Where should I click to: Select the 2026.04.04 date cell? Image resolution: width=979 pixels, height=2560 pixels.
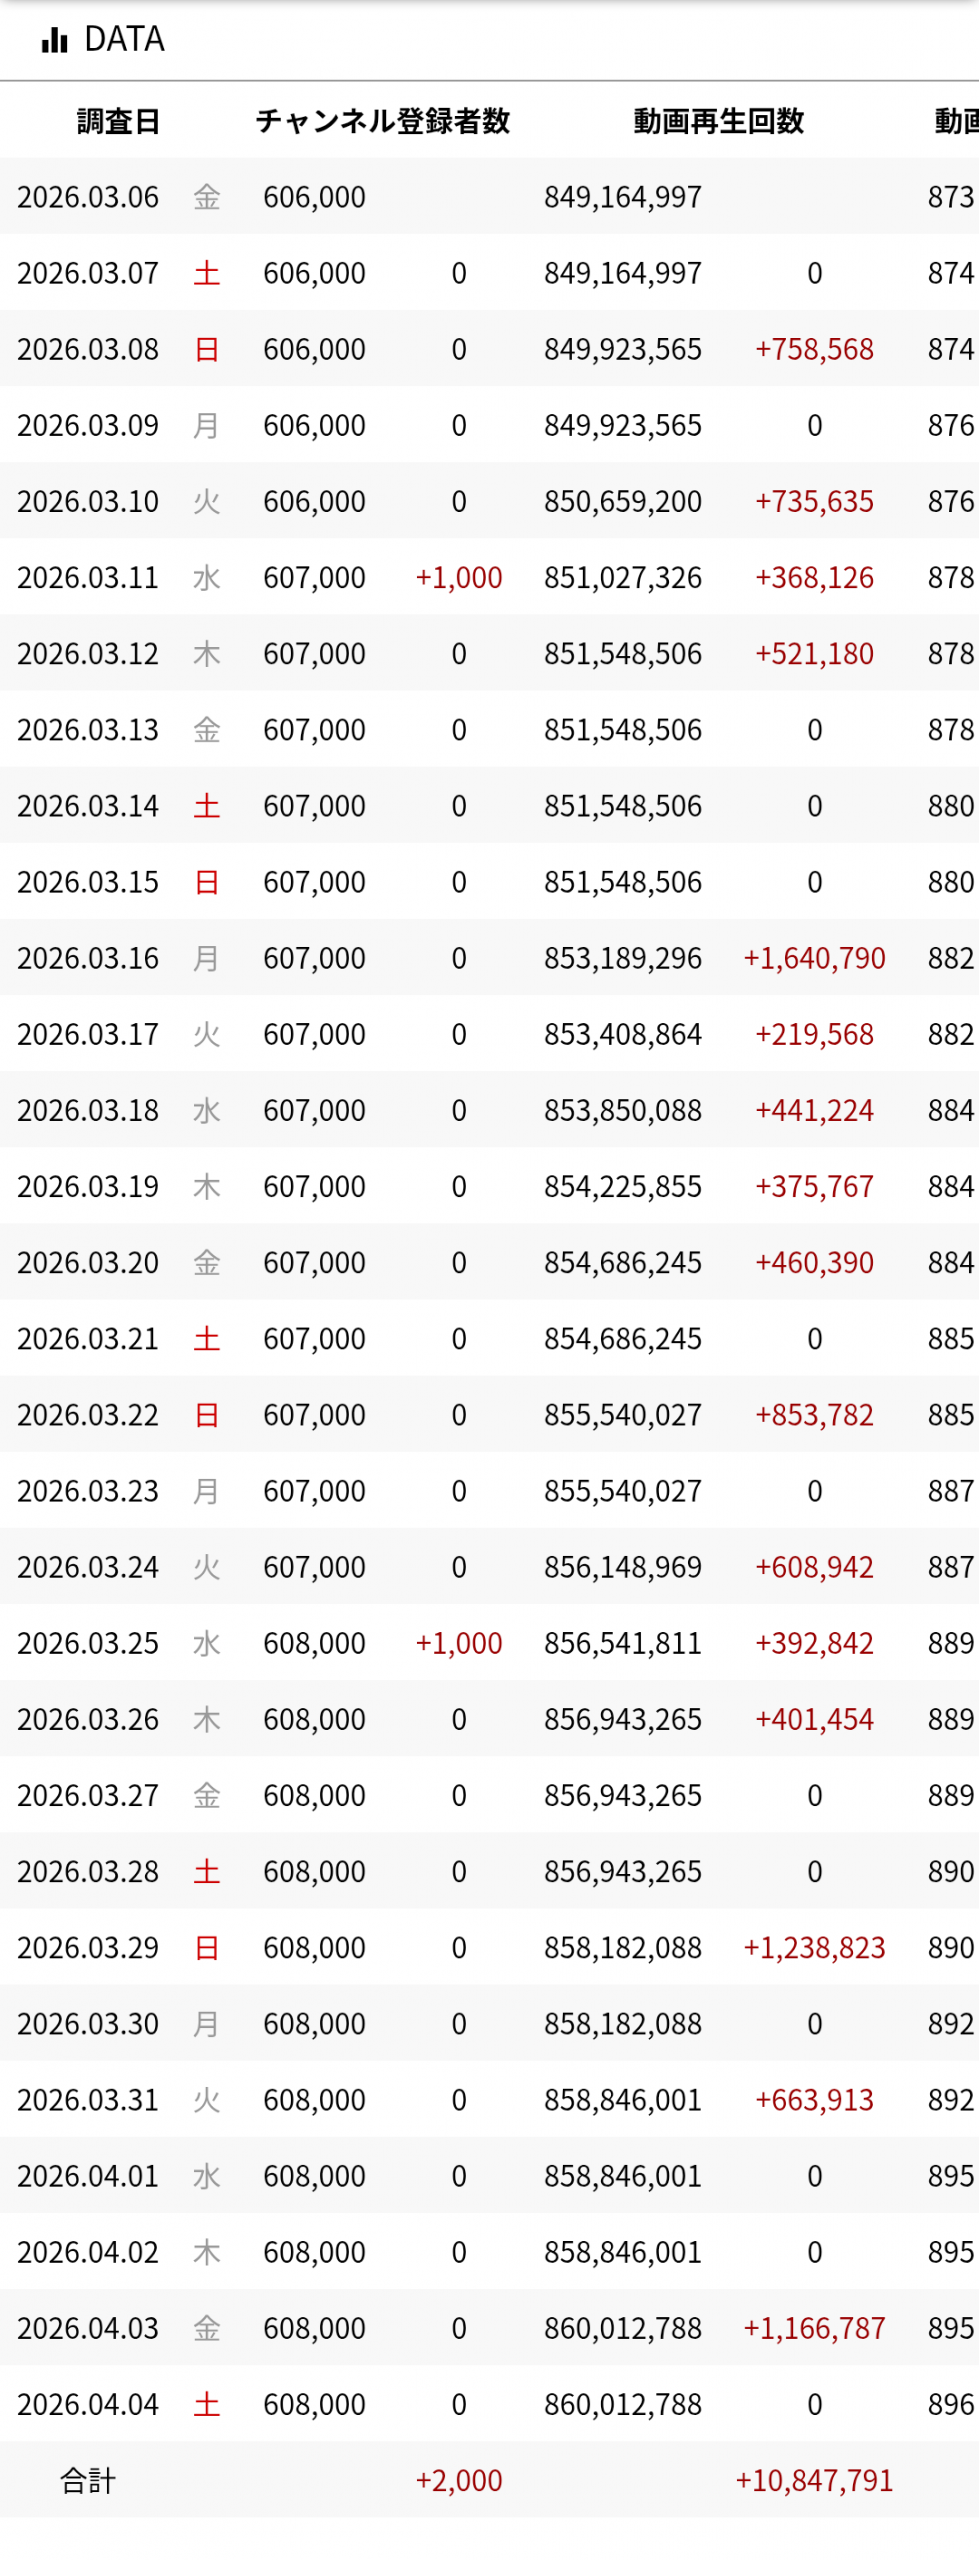pos(88,2403)
